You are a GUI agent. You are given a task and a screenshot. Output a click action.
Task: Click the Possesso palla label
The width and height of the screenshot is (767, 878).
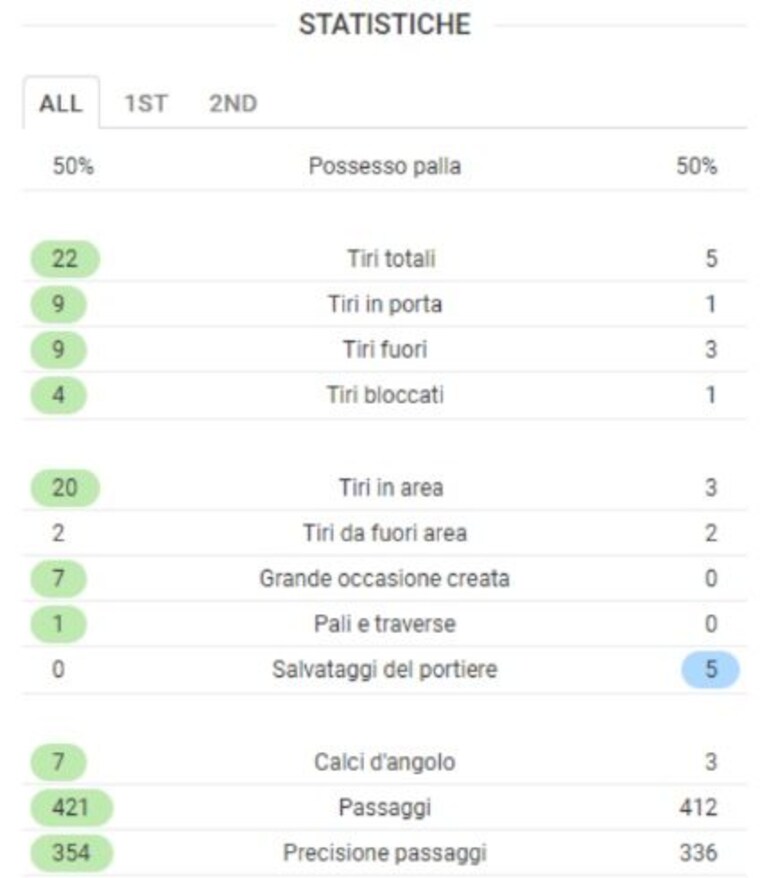385,166
